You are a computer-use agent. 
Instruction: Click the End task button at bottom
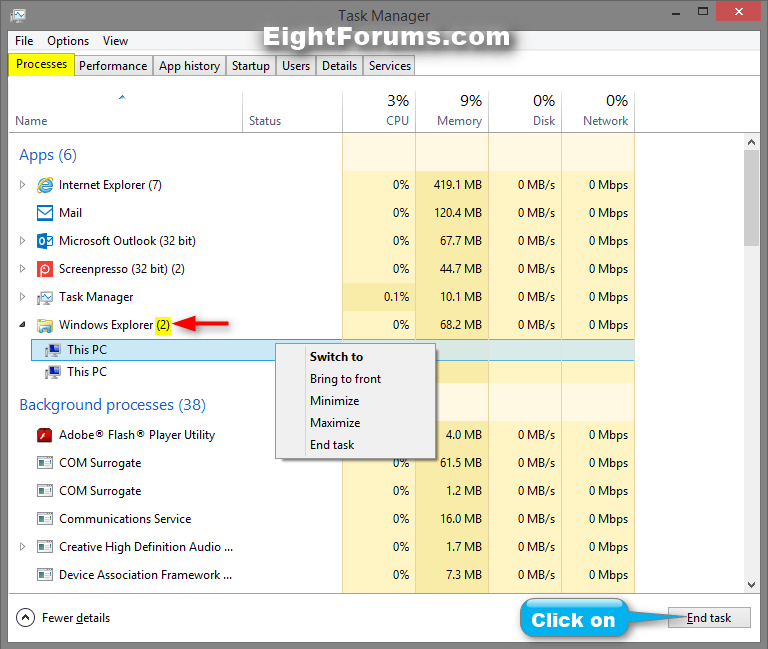click(x=709, y=618)
